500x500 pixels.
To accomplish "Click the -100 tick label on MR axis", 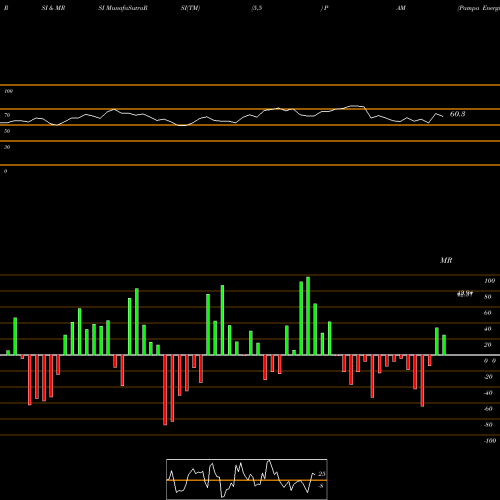I will (x=489, y=441).
